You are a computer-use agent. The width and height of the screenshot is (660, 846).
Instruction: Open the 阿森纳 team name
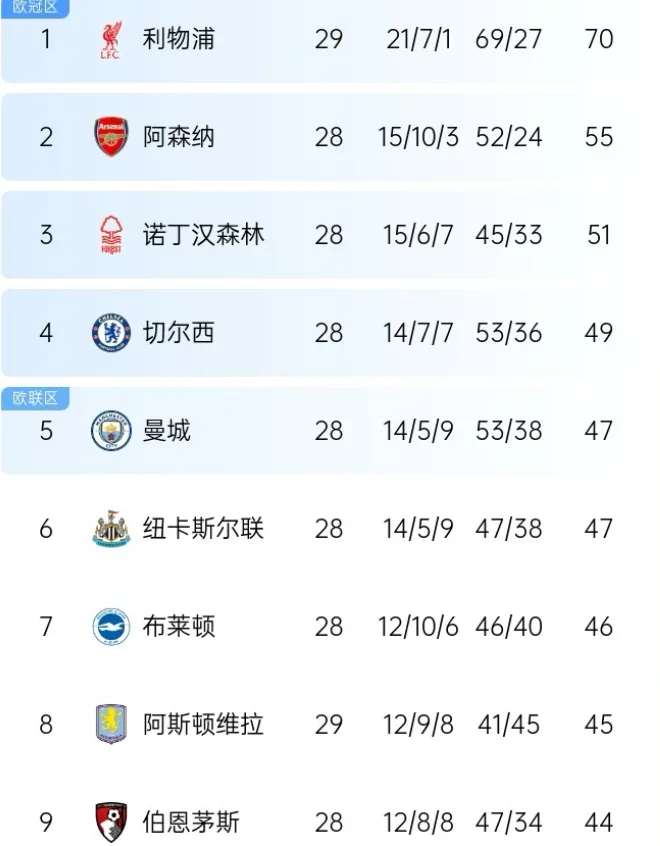179,137
